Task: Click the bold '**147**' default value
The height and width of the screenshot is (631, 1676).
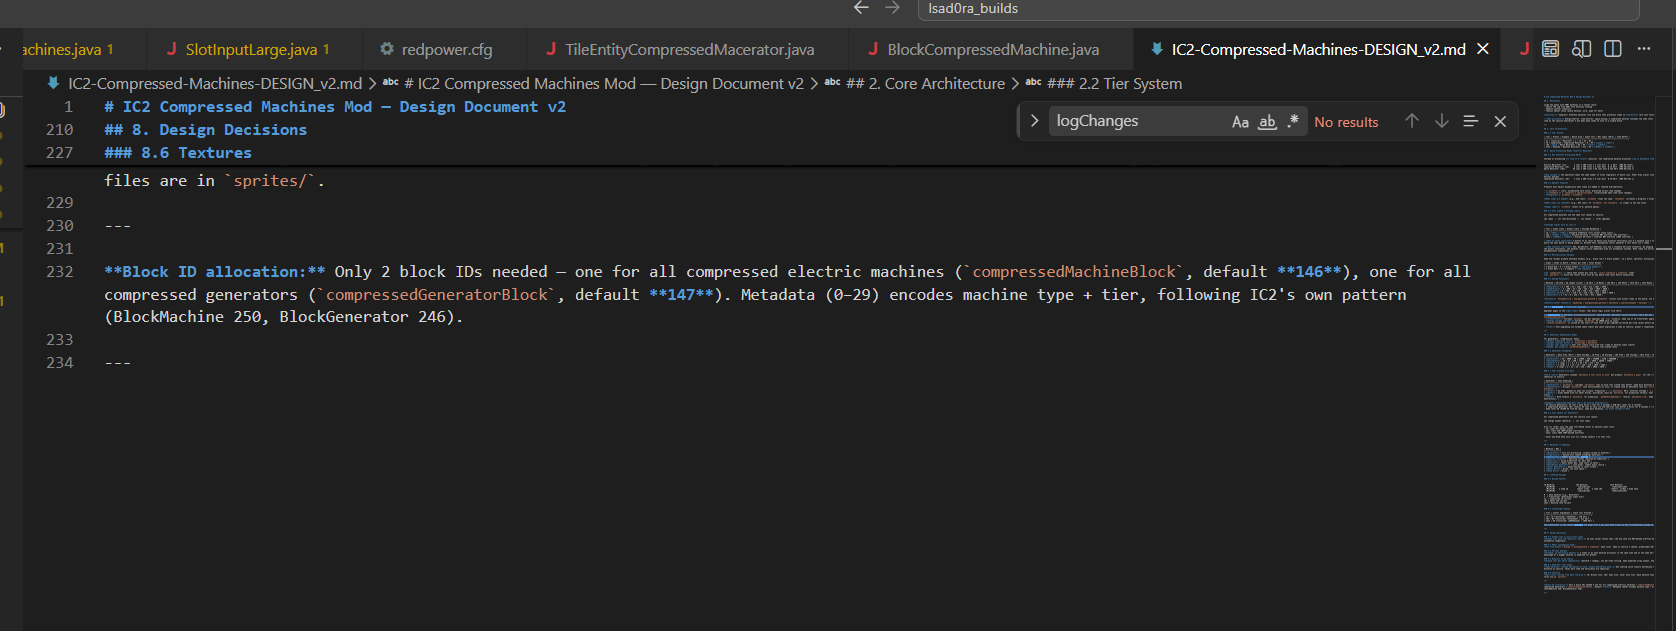Action: coord(681,295)
